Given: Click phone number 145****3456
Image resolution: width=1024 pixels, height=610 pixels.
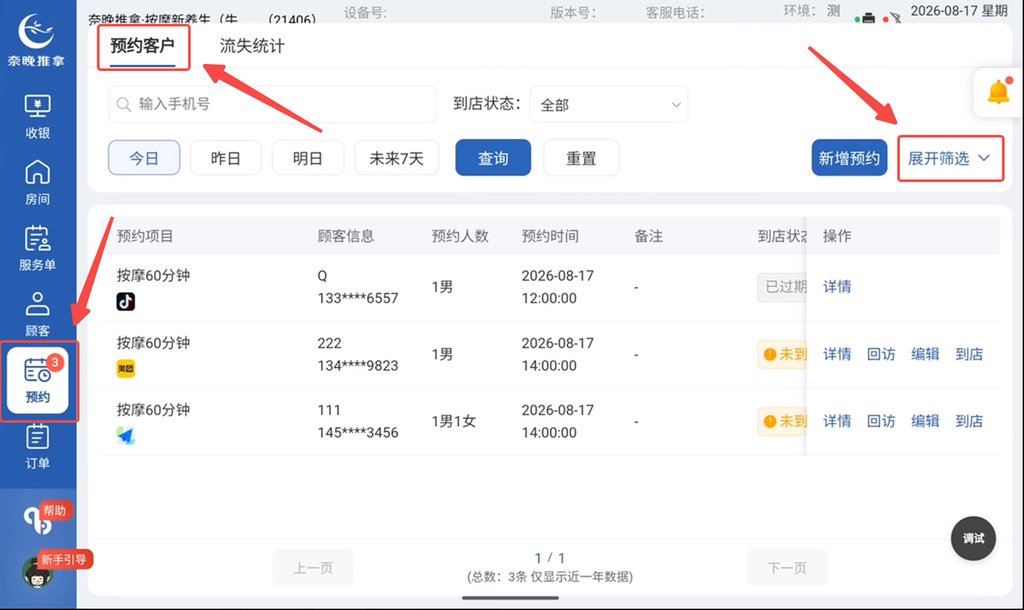Looking at the screenshot, I should (358, 432).
